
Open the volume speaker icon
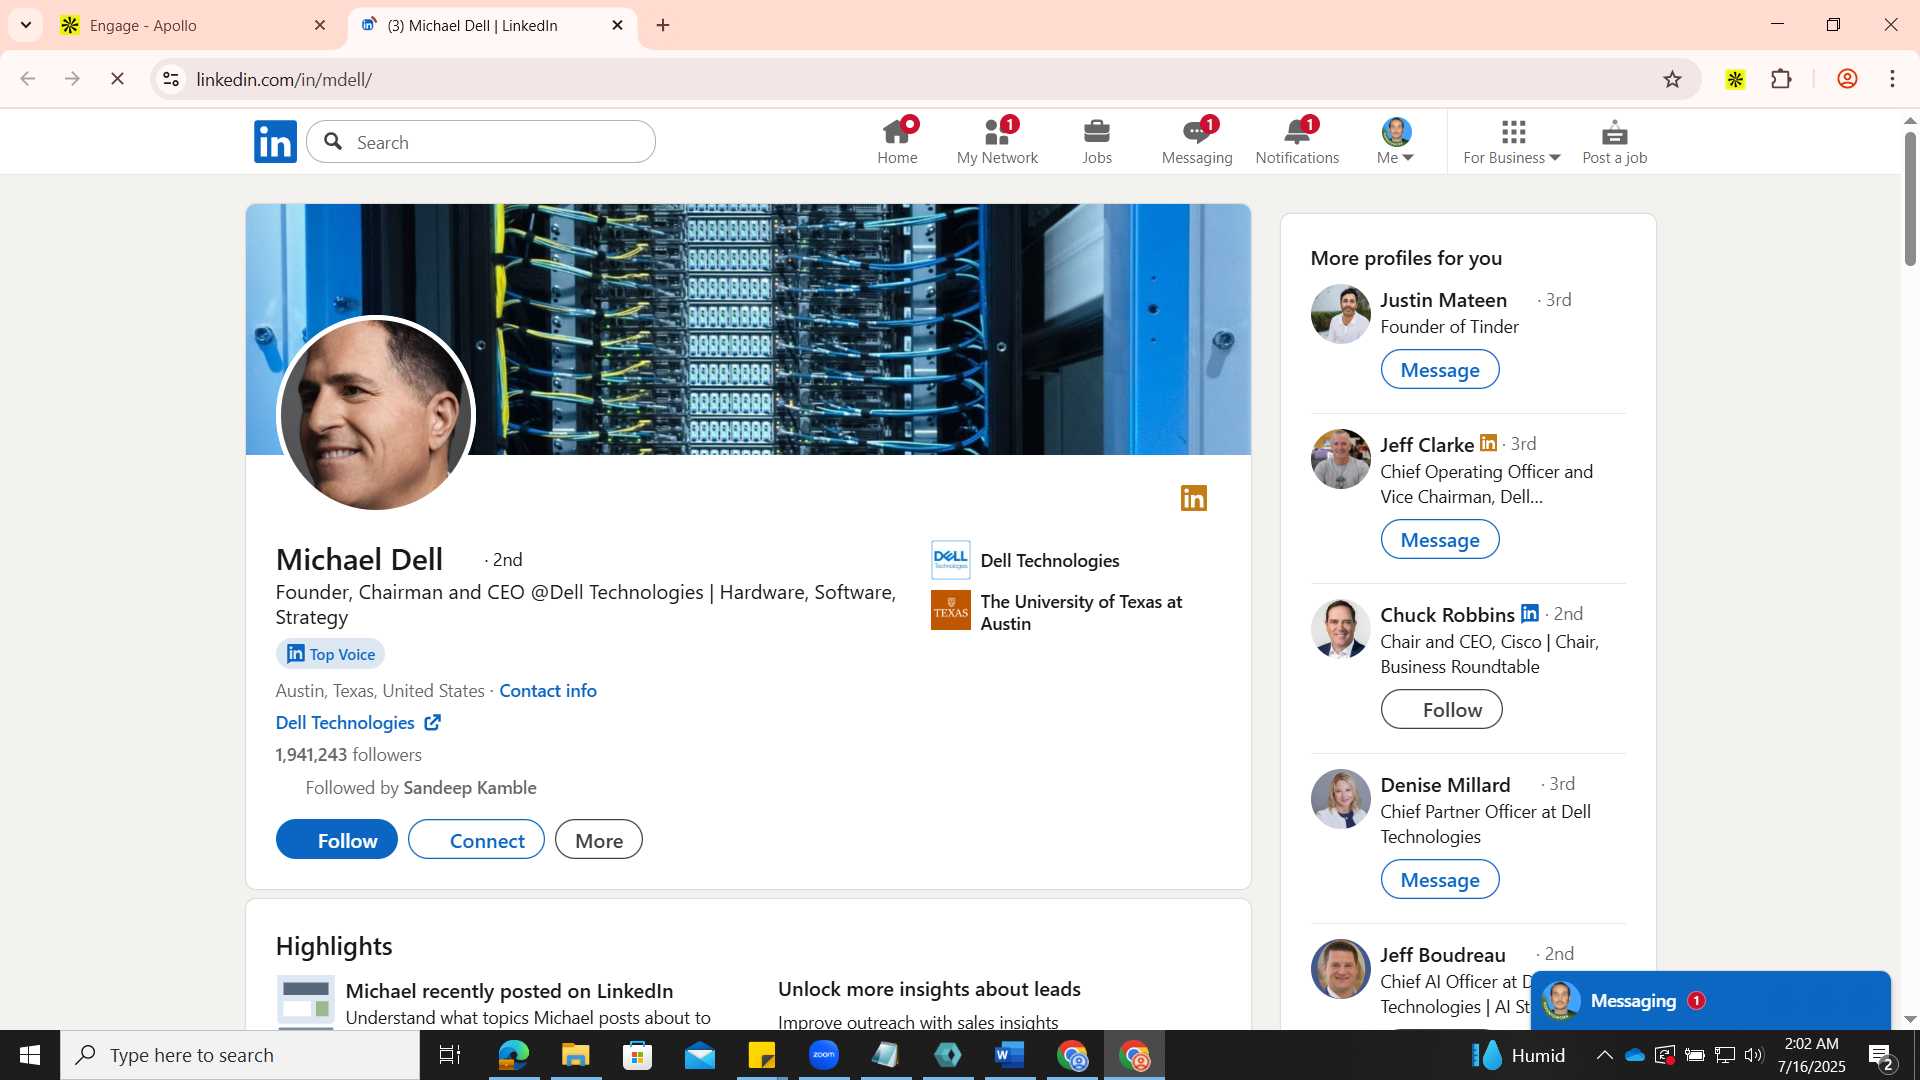pyautogui.click(x=1754, y=1055)
